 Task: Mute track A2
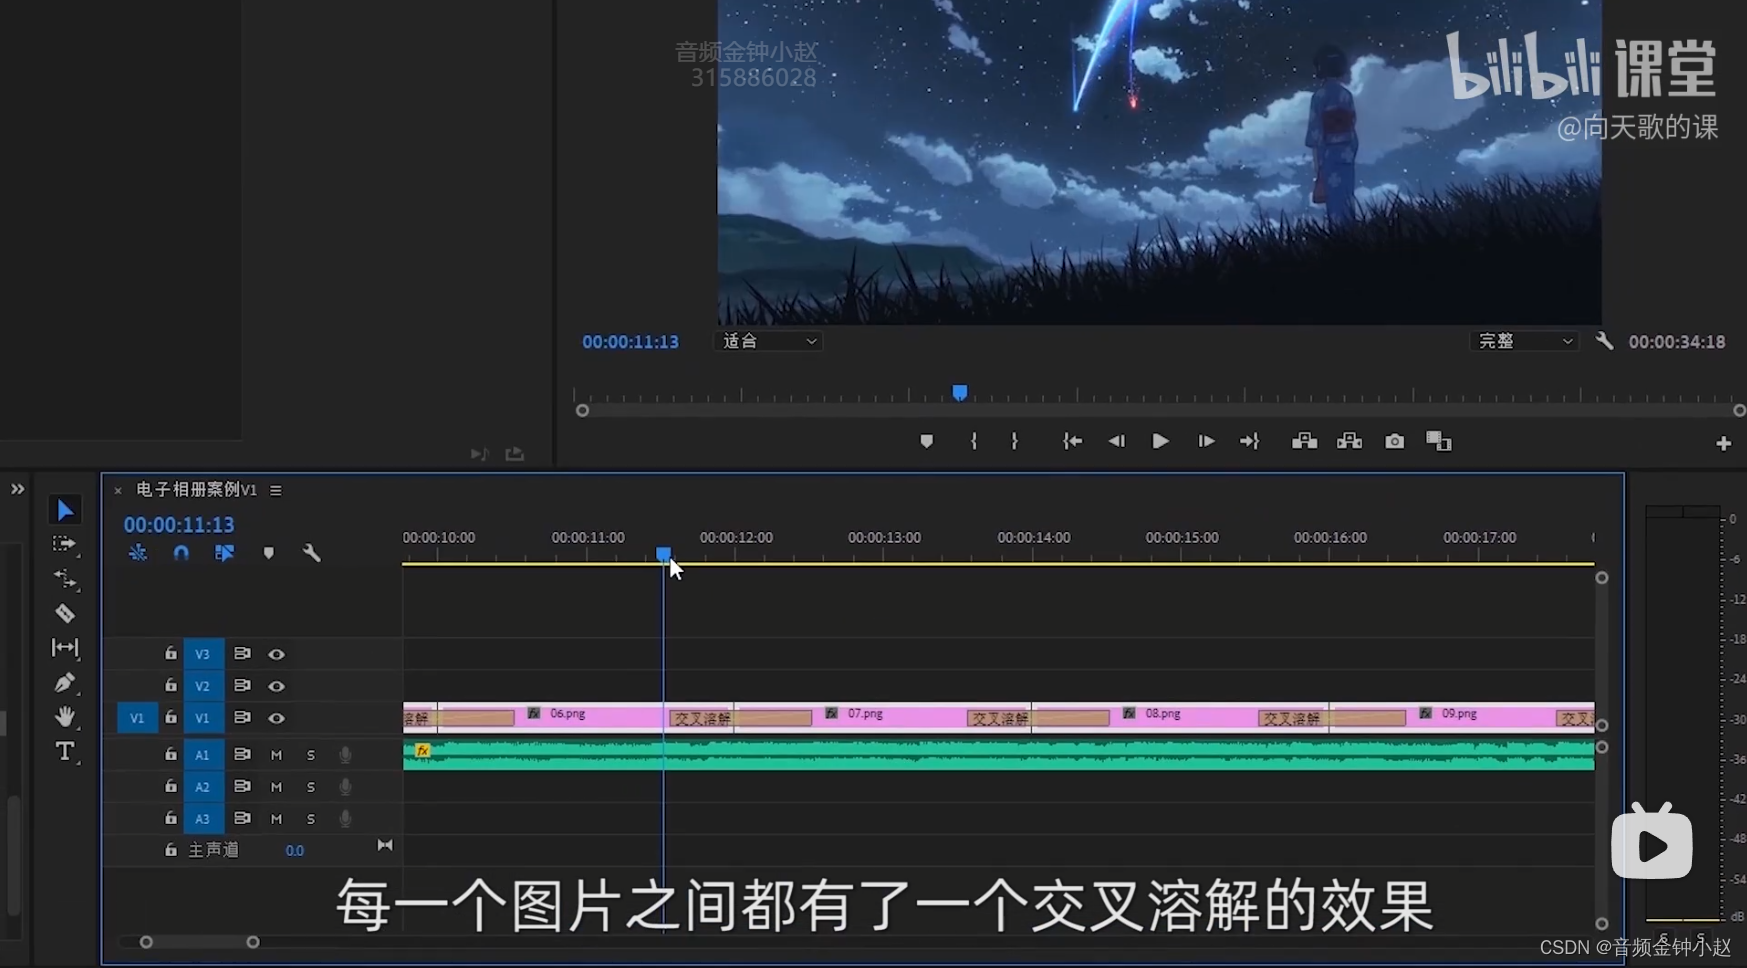pos(276,787)
